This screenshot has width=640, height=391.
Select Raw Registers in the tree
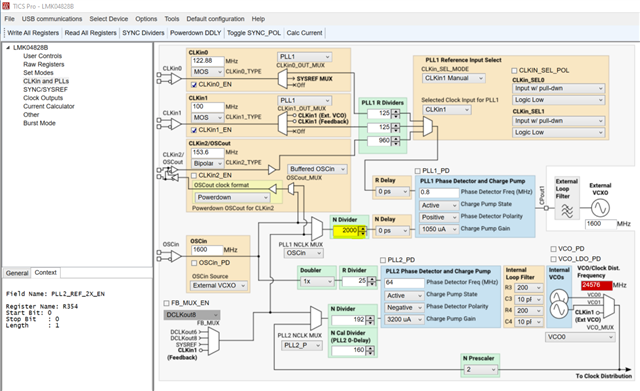pyautogui.click(x=44, y=64)
